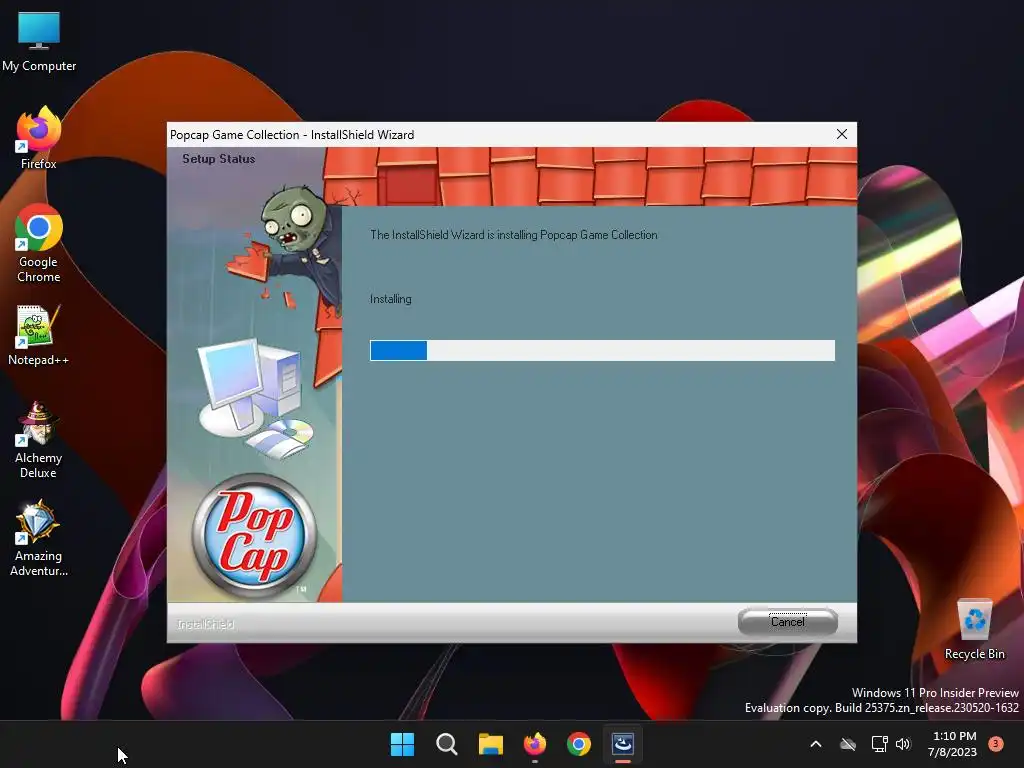
Task: Close the InstallShield Wizard window
Action: (842, 134)
